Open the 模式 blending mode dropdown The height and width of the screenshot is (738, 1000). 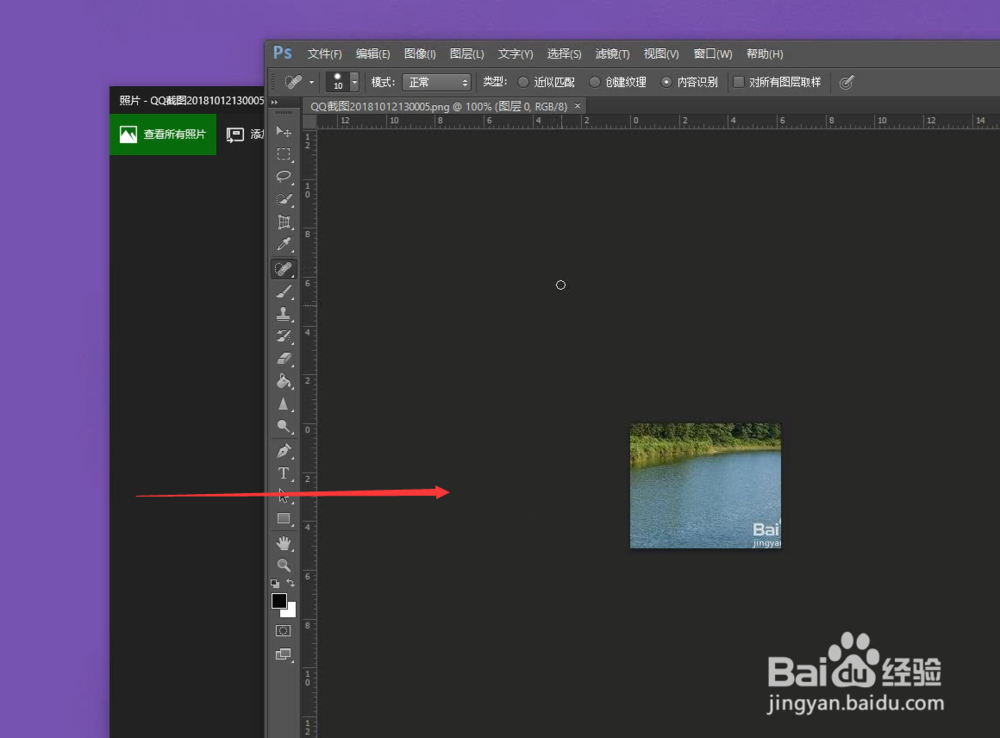tap(437, 82)
